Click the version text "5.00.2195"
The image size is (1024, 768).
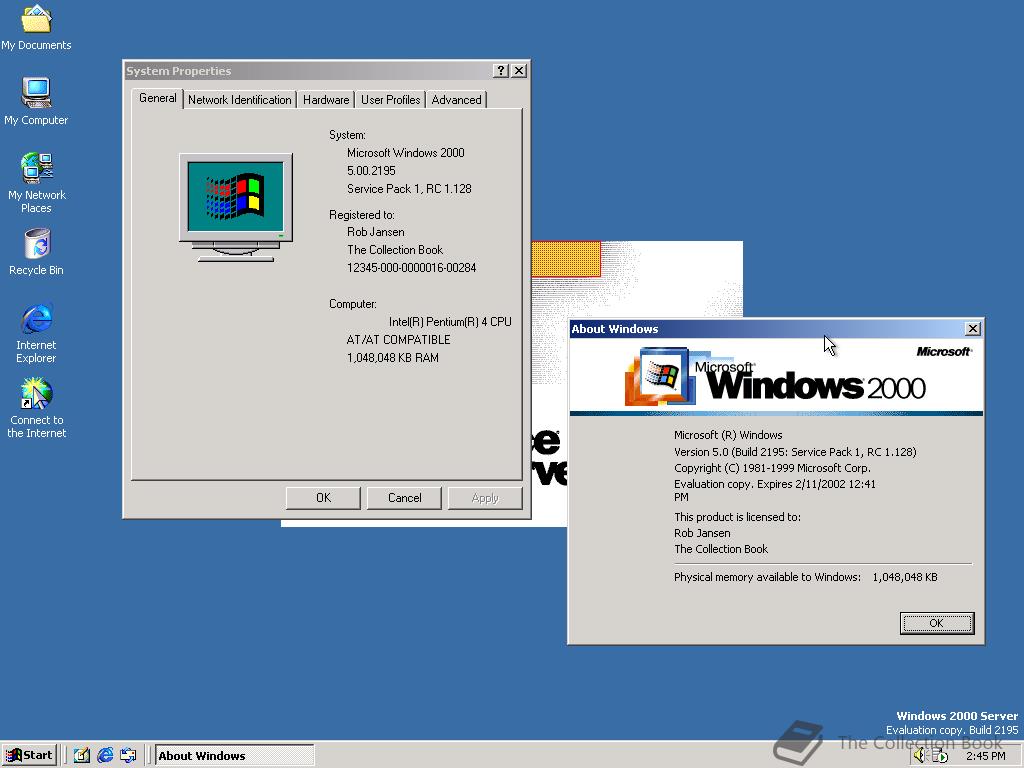[371, 170]
